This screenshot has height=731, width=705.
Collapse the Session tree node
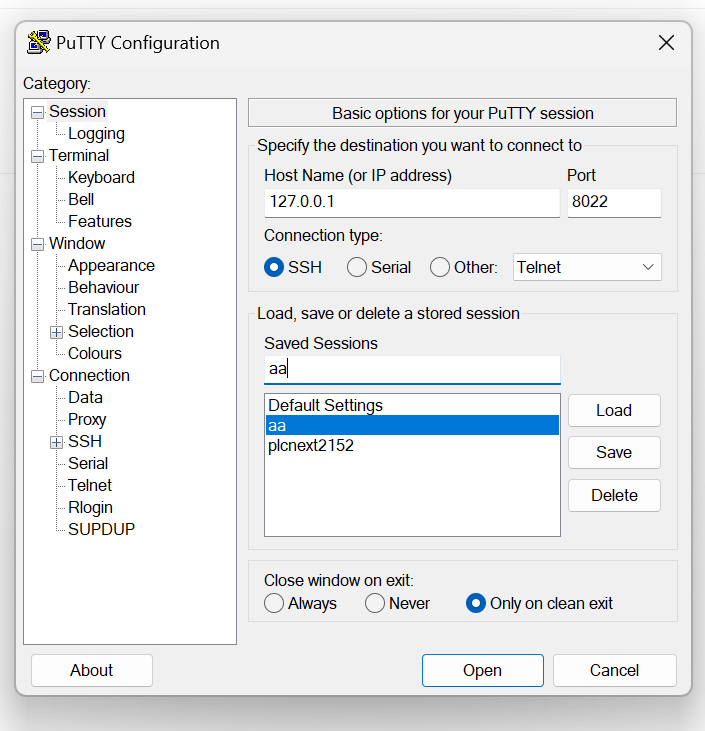click(37, 112)
